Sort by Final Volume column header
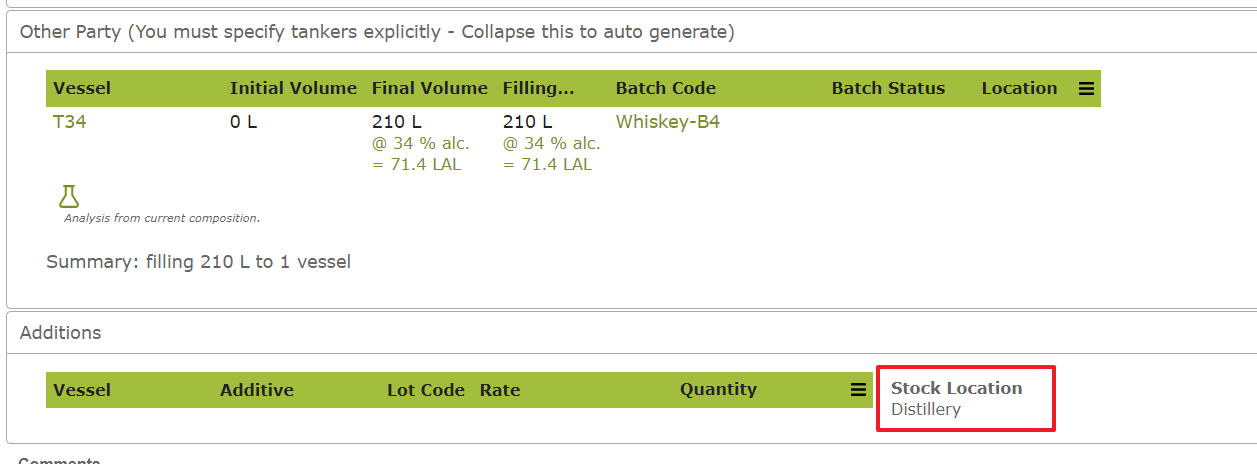 click(x=429, y=88)
